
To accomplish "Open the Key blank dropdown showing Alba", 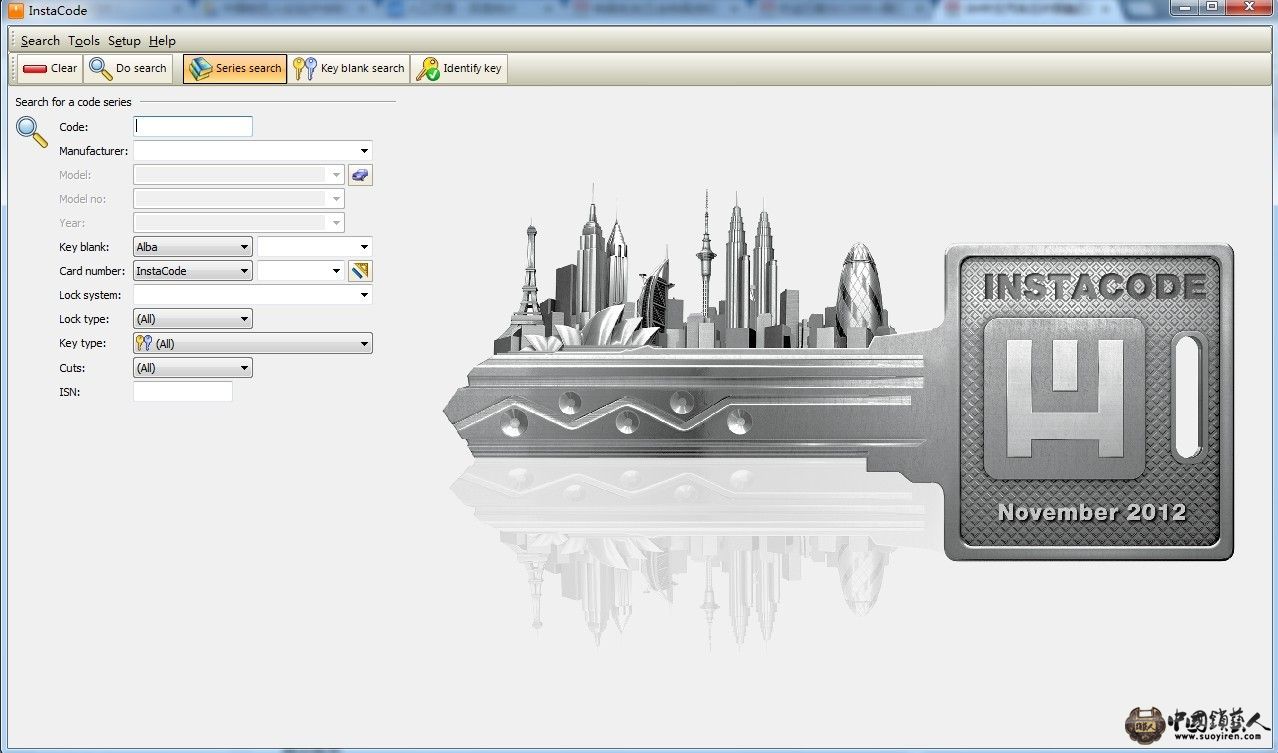I will tap(193, 247).
